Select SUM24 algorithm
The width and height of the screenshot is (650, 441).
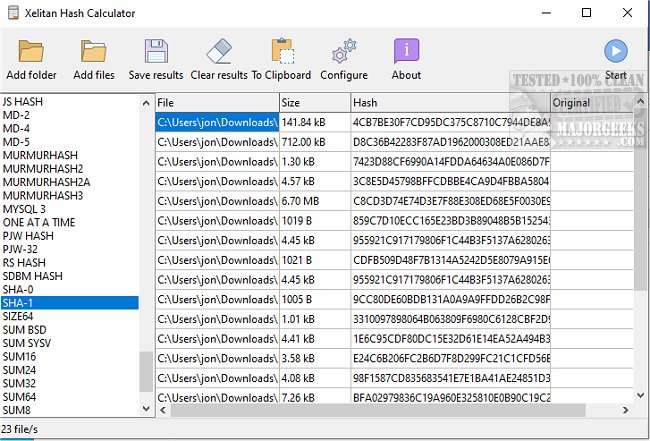coord(19,370)
